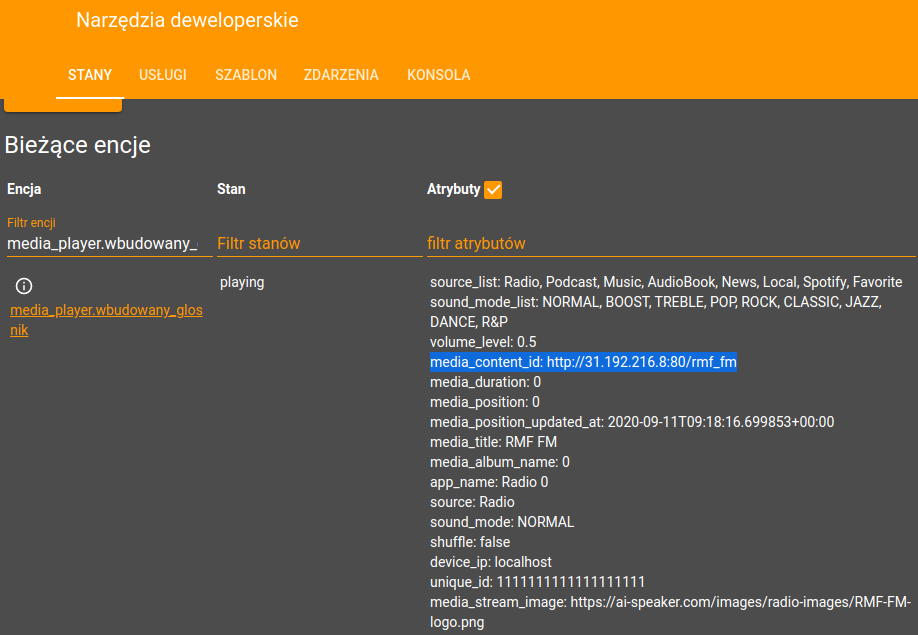The width and height of the screenshot is (918, 635).
Task: Click the filtr atrybutów input field
Action: click(x=671, y=243)
